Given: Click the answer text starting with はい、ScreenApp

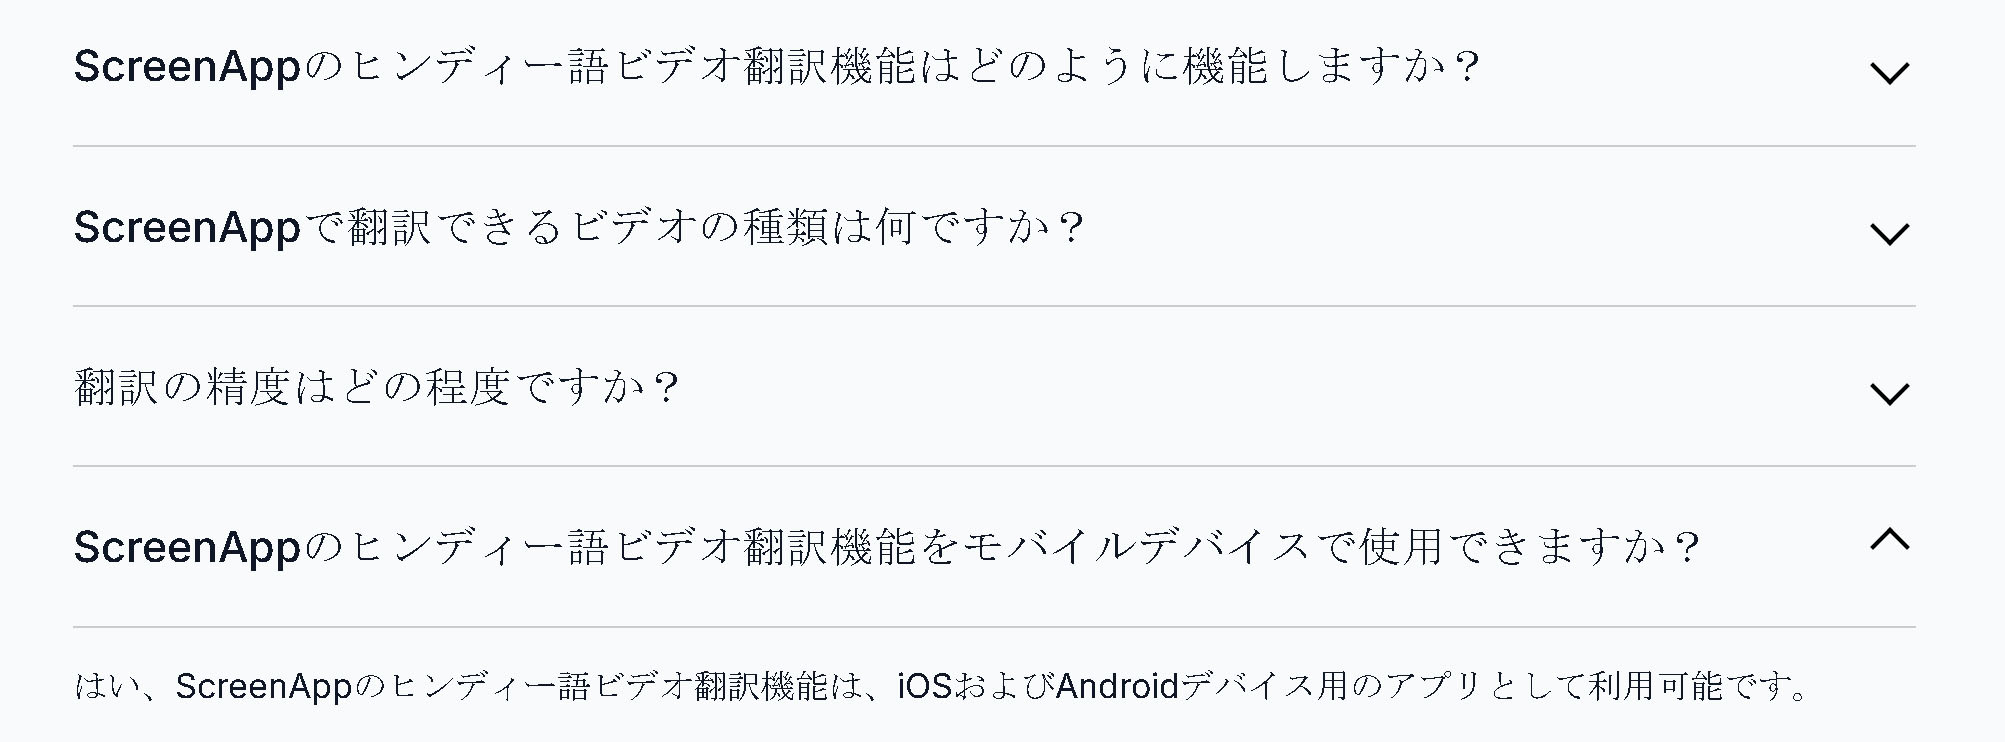Looking at the screenshot, I should click(x=940, y=687).
